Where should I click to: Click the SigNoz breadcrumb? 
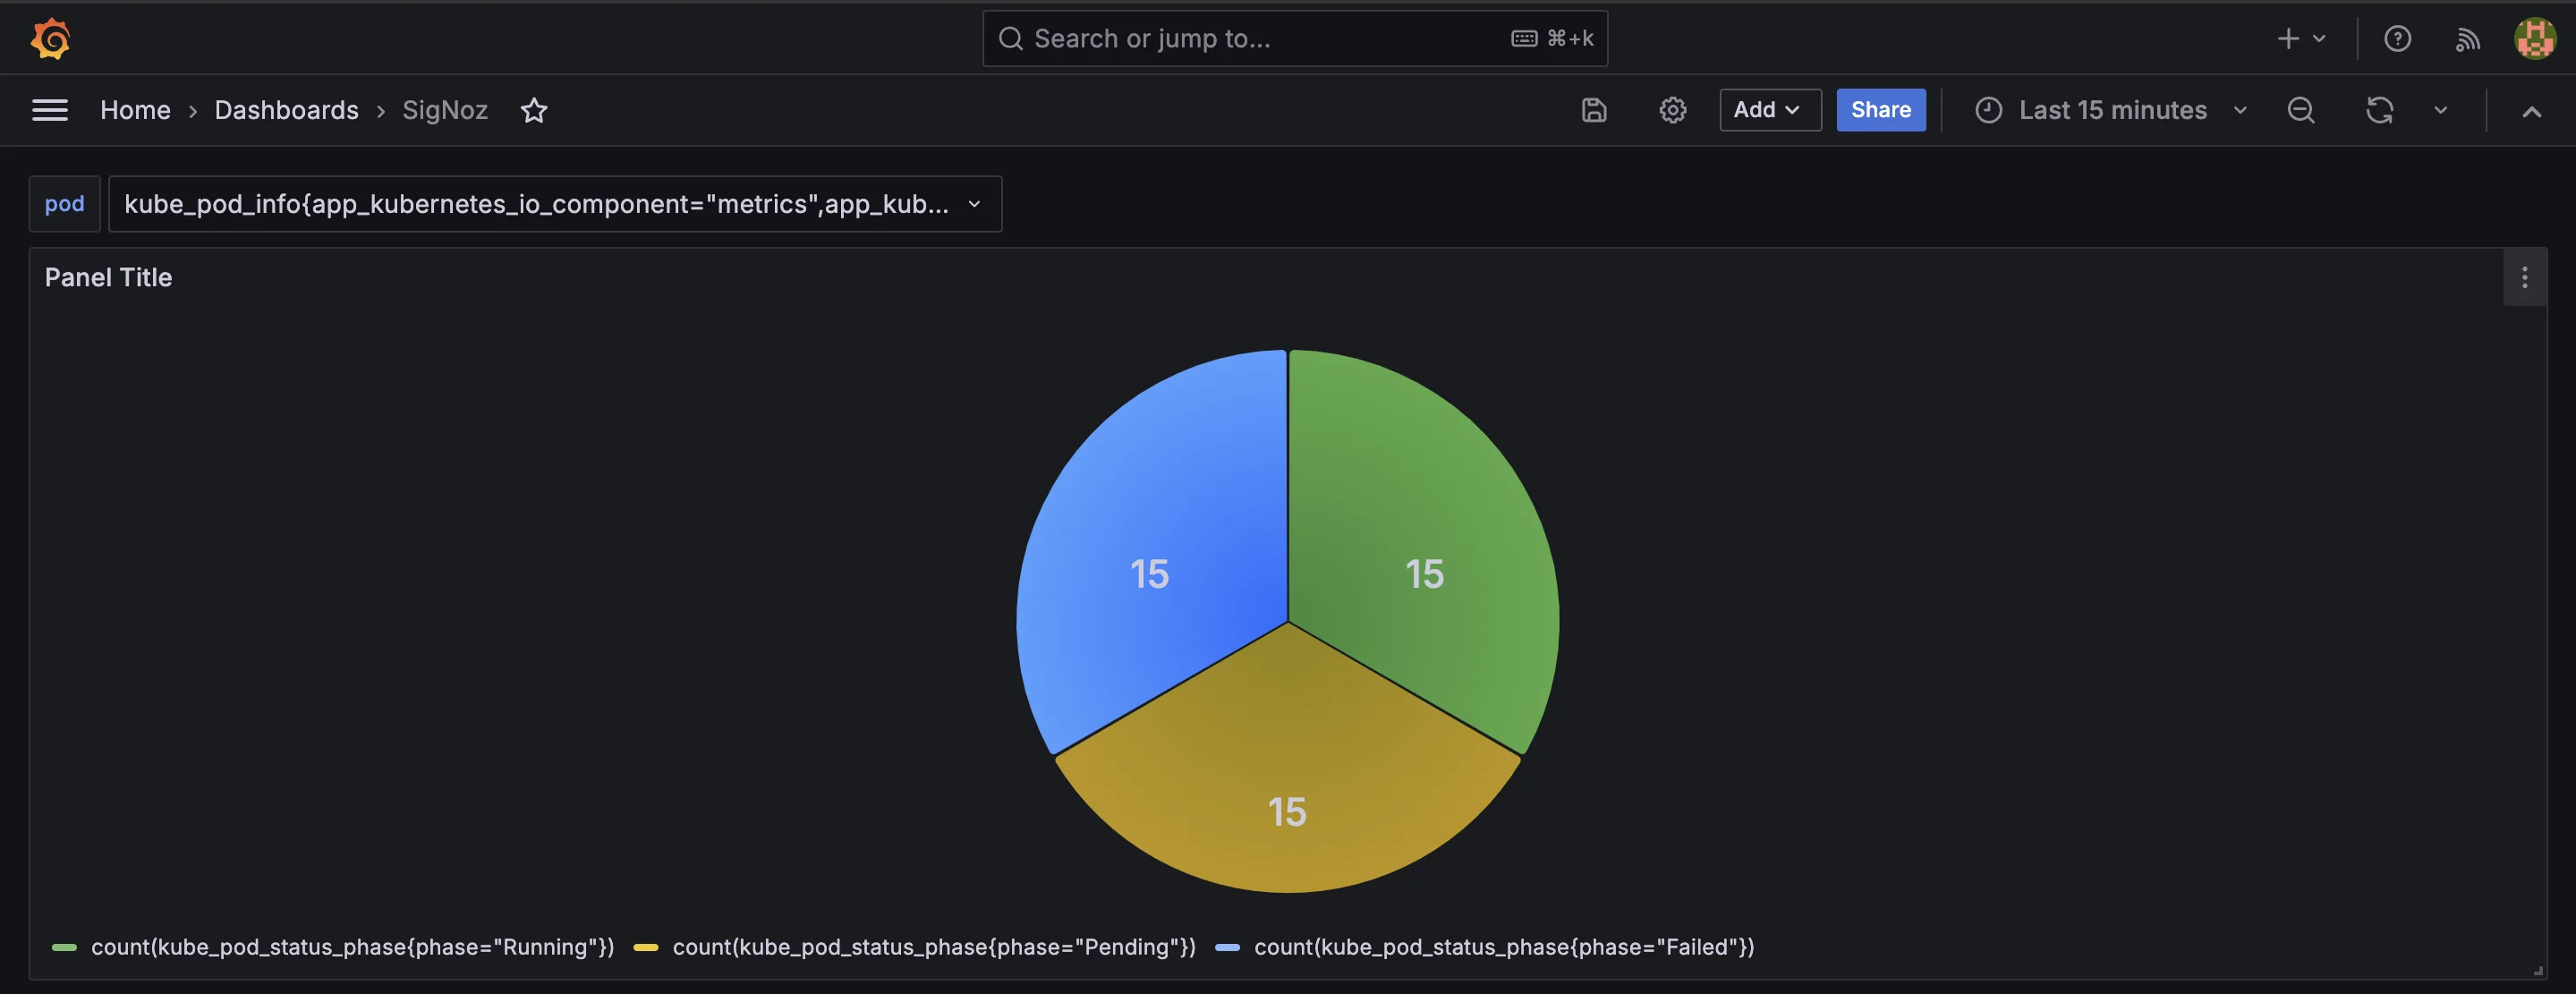tap(445, 110)
